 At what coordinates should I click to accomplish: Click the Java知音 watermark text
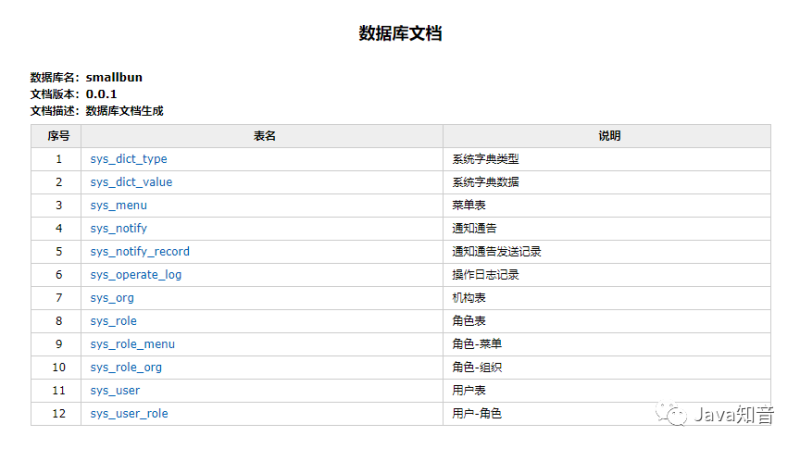[x=734, y=415]
